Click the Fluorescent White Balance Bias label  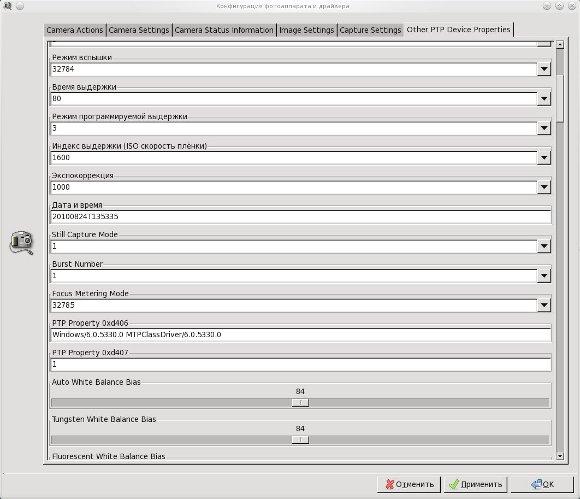pos(108,456)
